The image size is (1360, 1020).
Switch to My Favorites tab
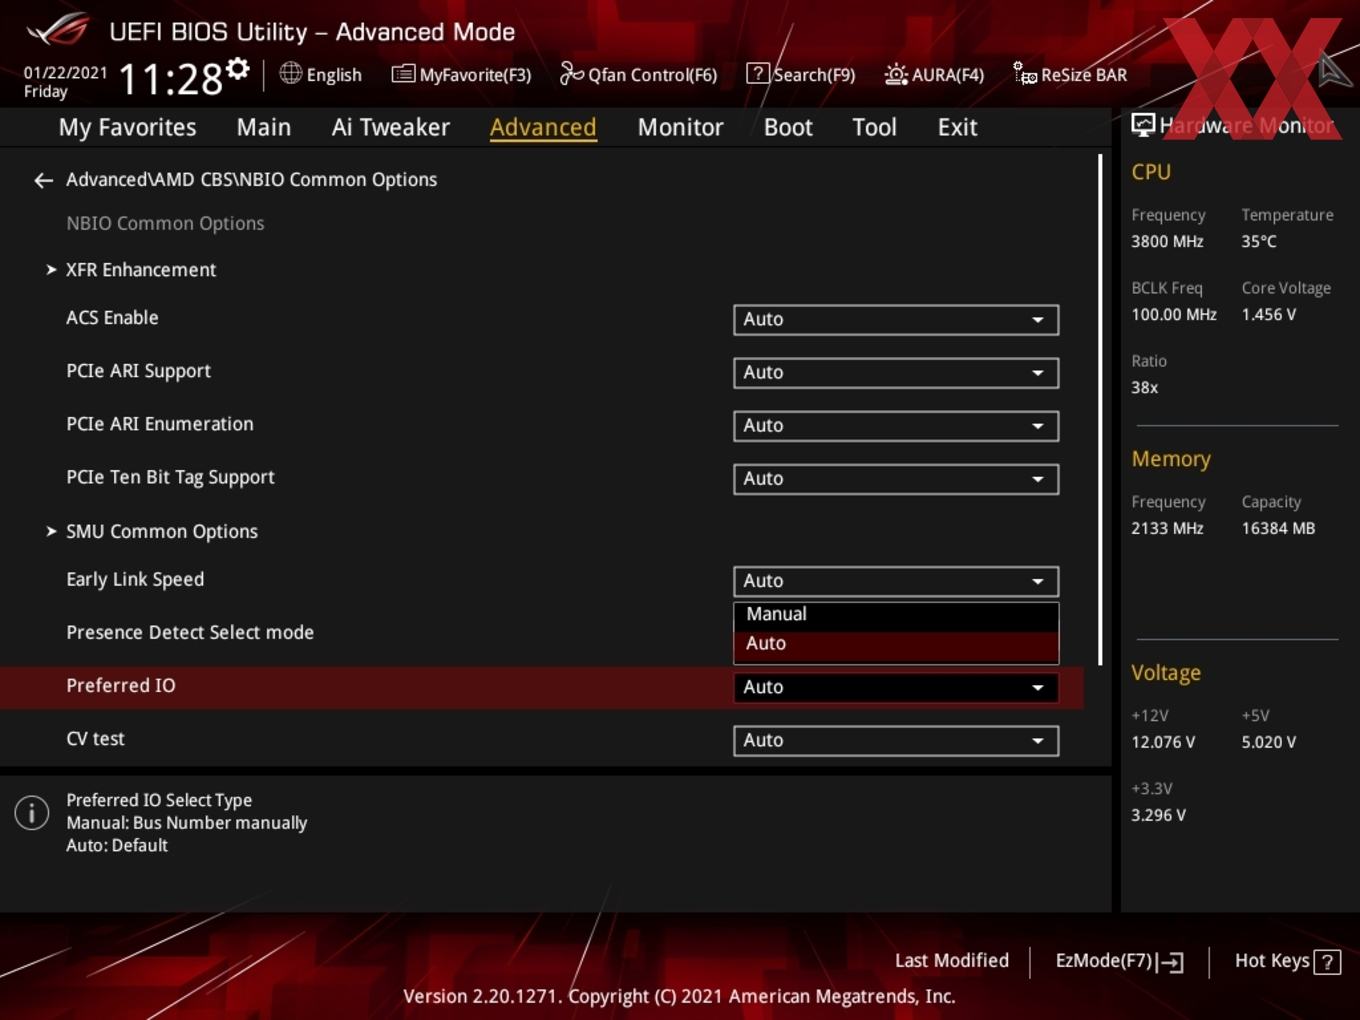coord(127,128)
